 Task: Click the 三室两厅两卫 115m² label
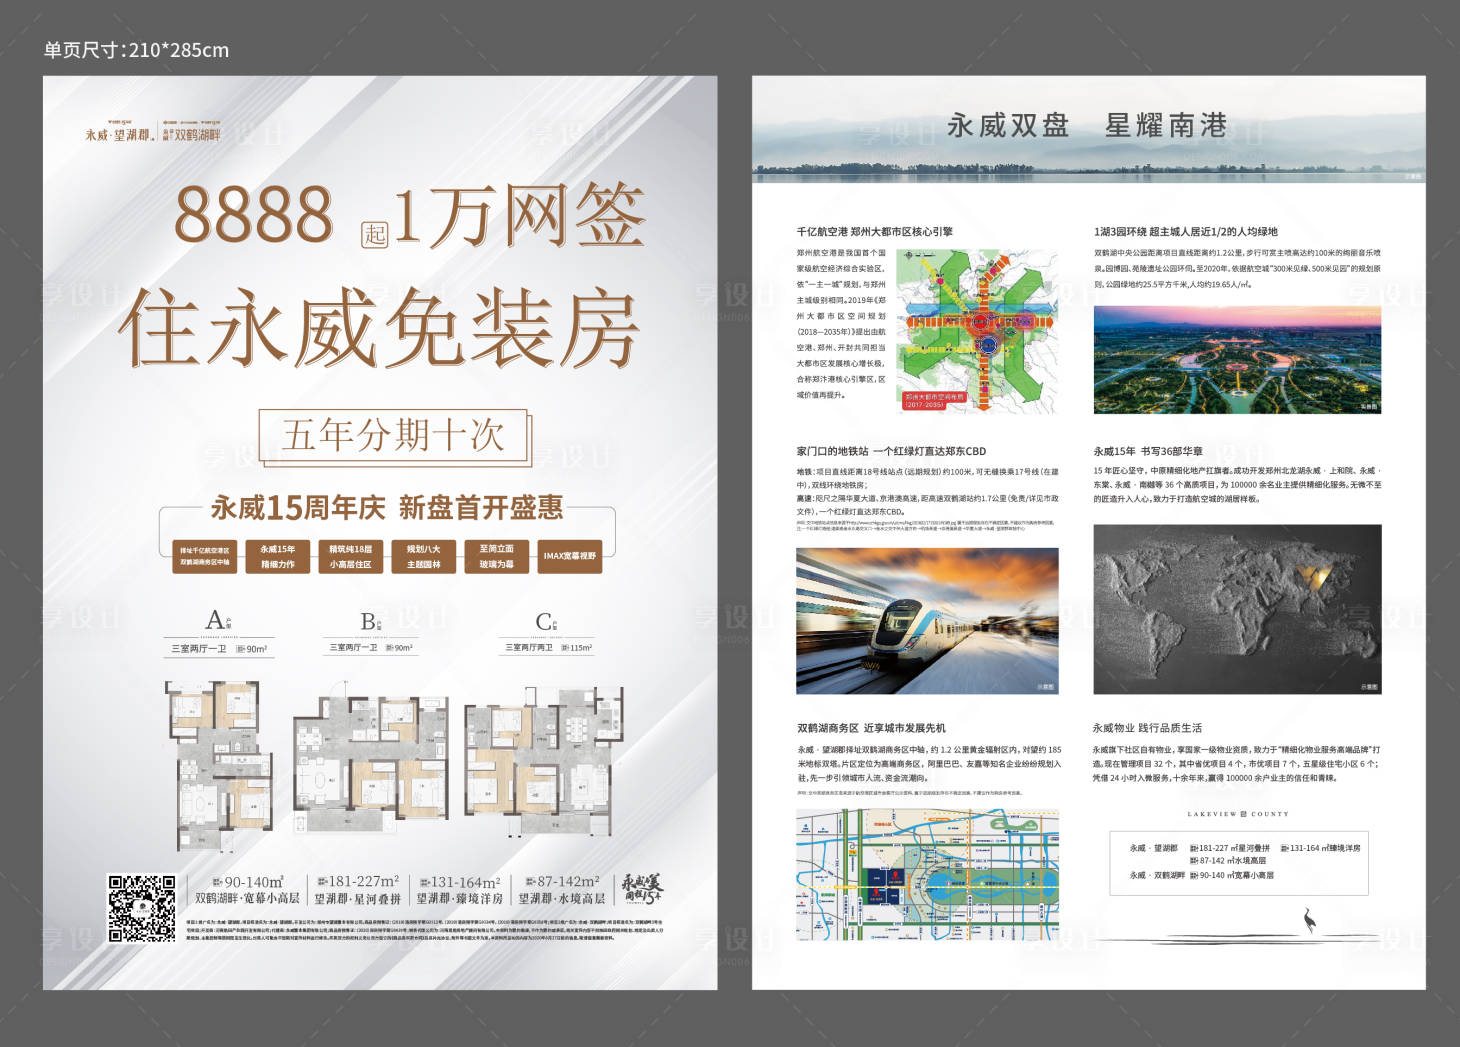click(x=548, y=648)
